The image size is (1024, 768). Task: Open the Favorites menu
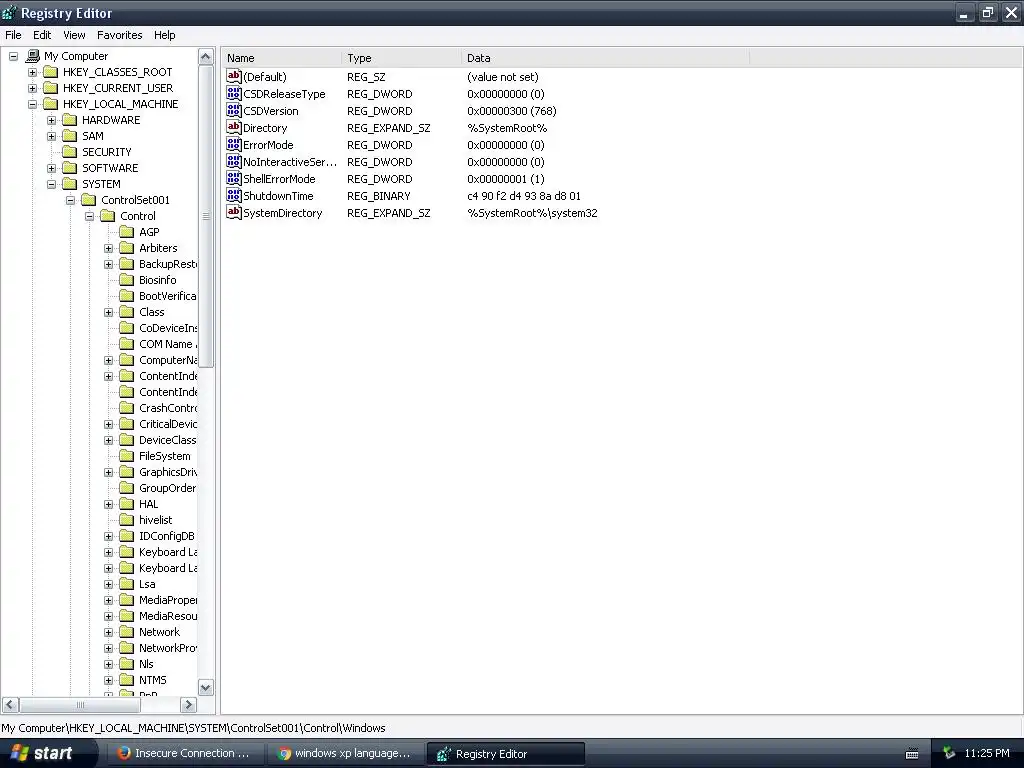[x=120, y=35]
